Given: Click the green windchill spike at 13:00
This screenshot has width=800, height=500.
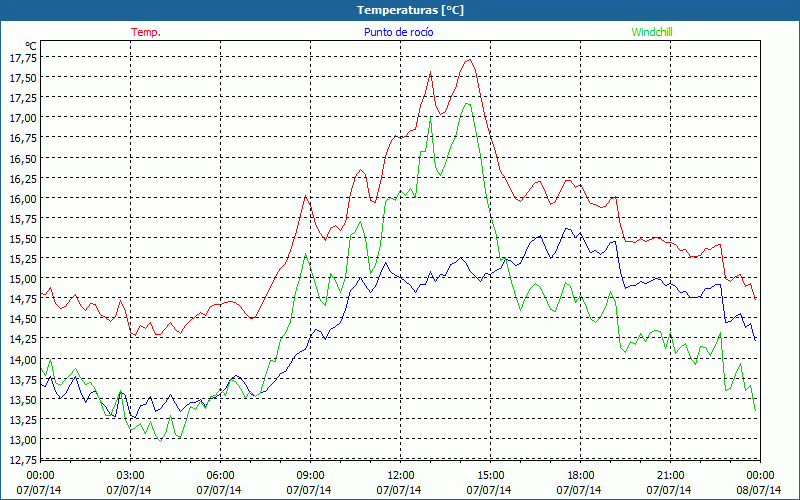Looking at the screenshot, I should coord(431,118).
